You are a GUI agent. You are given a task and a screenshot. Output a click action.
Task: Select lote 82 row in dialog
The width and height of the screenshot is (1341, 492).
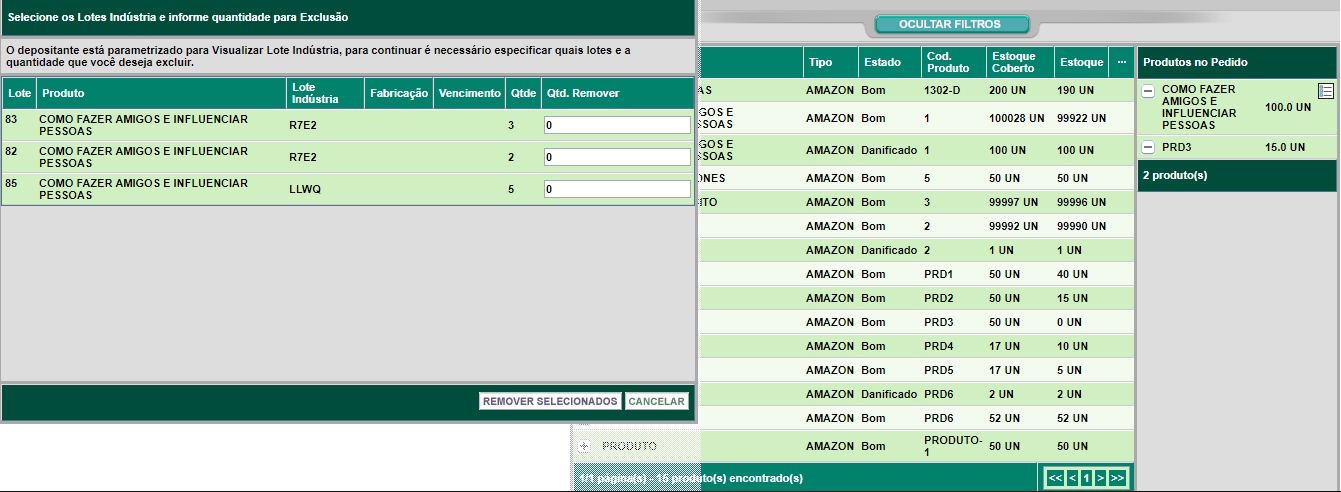pos(348,157)
